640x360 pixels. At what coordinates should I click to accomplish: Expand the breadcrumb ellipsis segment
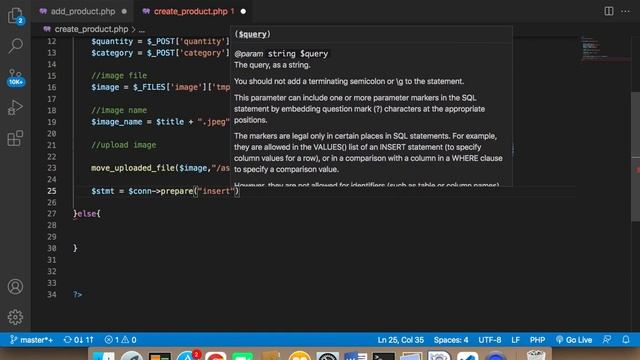pyautogui.click(x=142, y=29)
